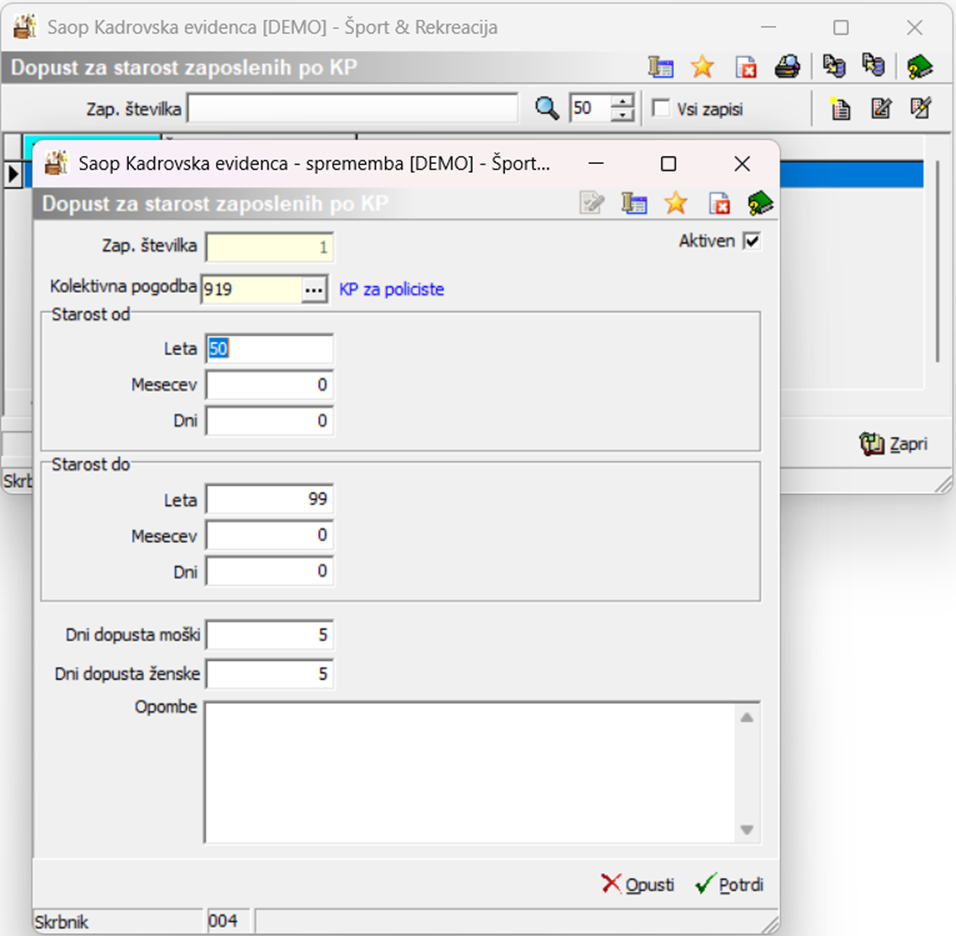Click the grayed edit-note icon in sprememba dialog
This screenshot has height=936, width=956.
(592, 203)
